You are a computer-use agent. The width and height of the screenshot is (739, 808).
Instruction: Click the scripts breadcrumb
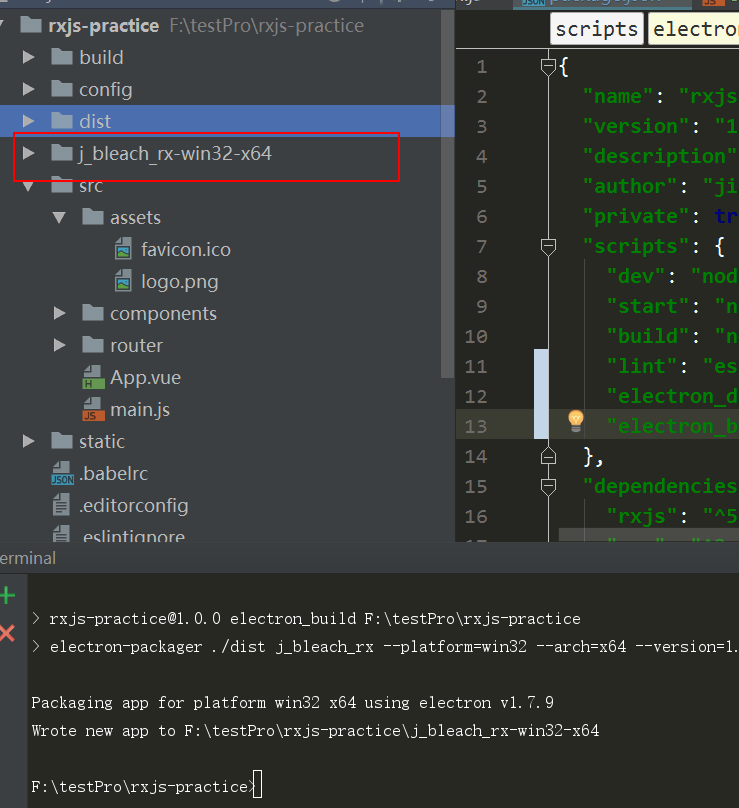[x=597, y=29]
